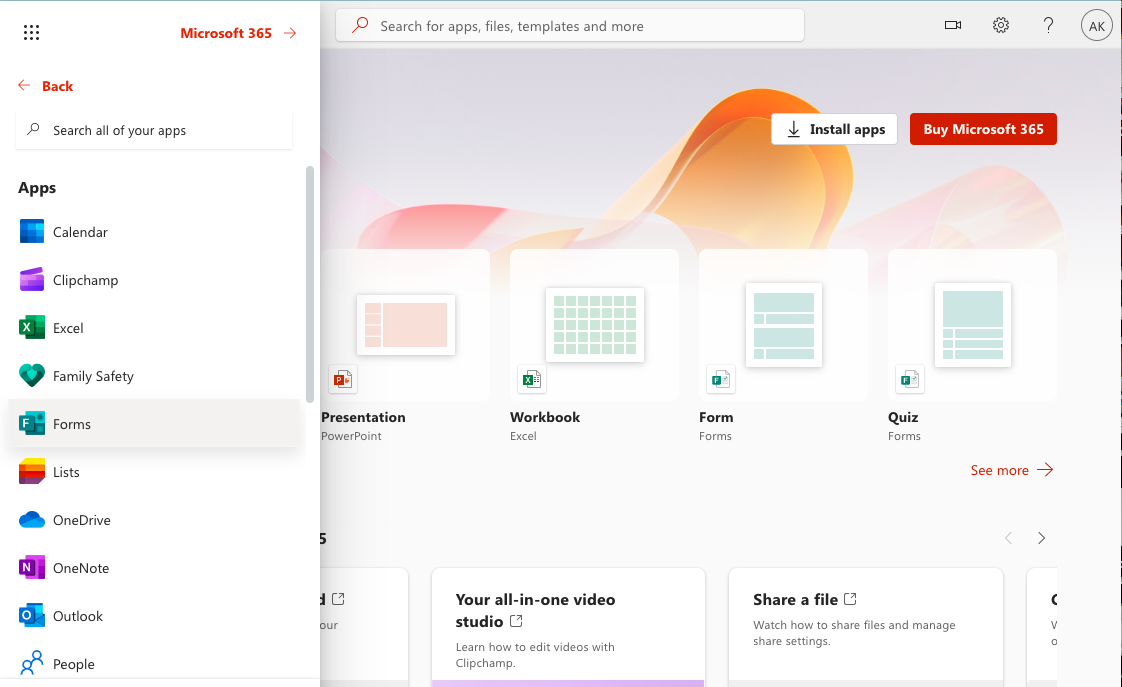Launch Outlook from its icon

tap(31, 615)
